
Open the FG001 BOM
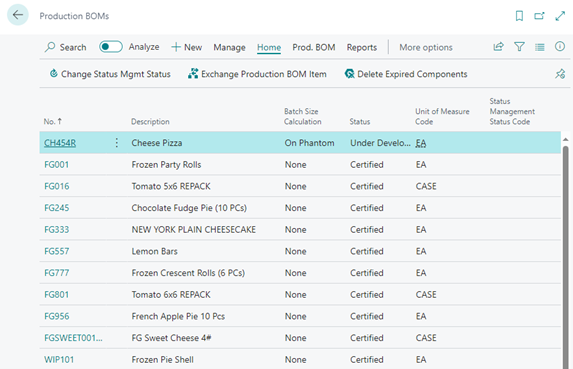click(x=56, y=164)
